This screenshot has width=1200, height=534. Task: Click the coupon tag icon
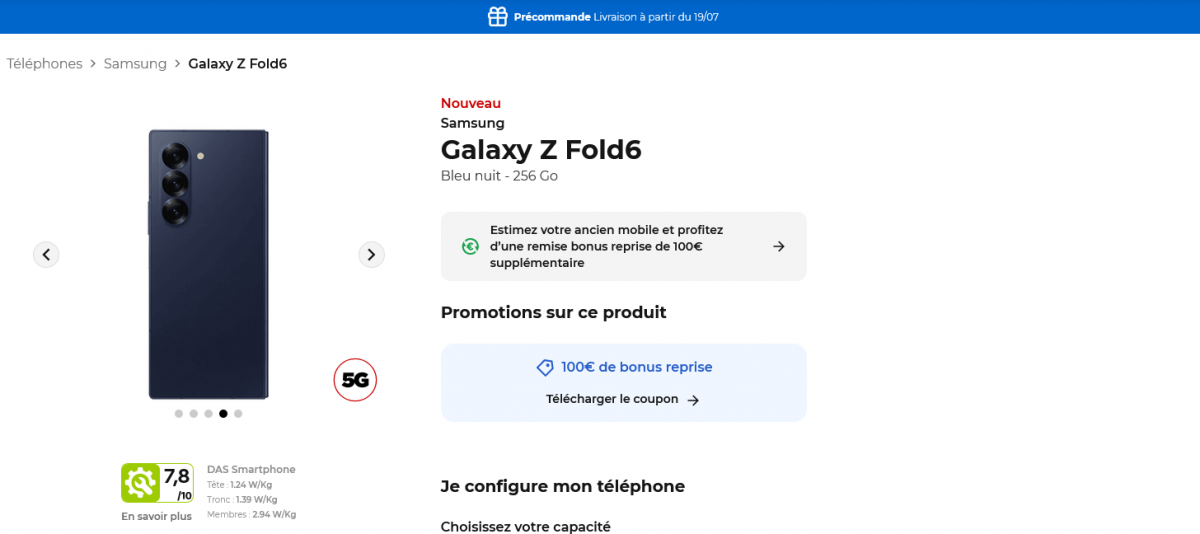[545, 368]
